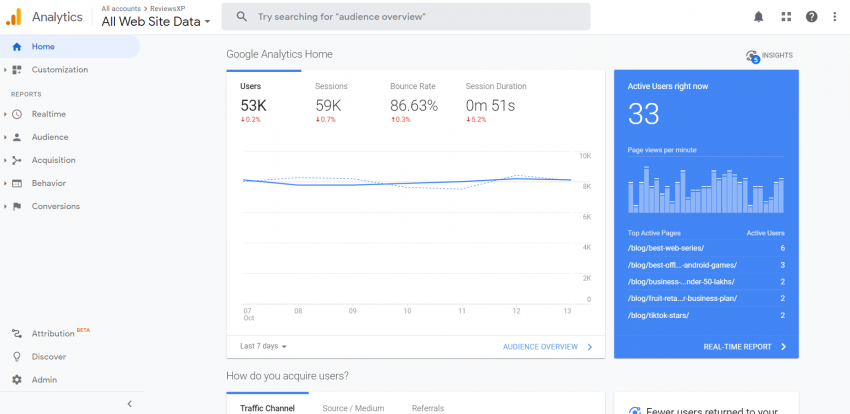This screenshot has height=414, width=850.
Task: Expand the Realtime reports arrow
Action: pos(5,114)
